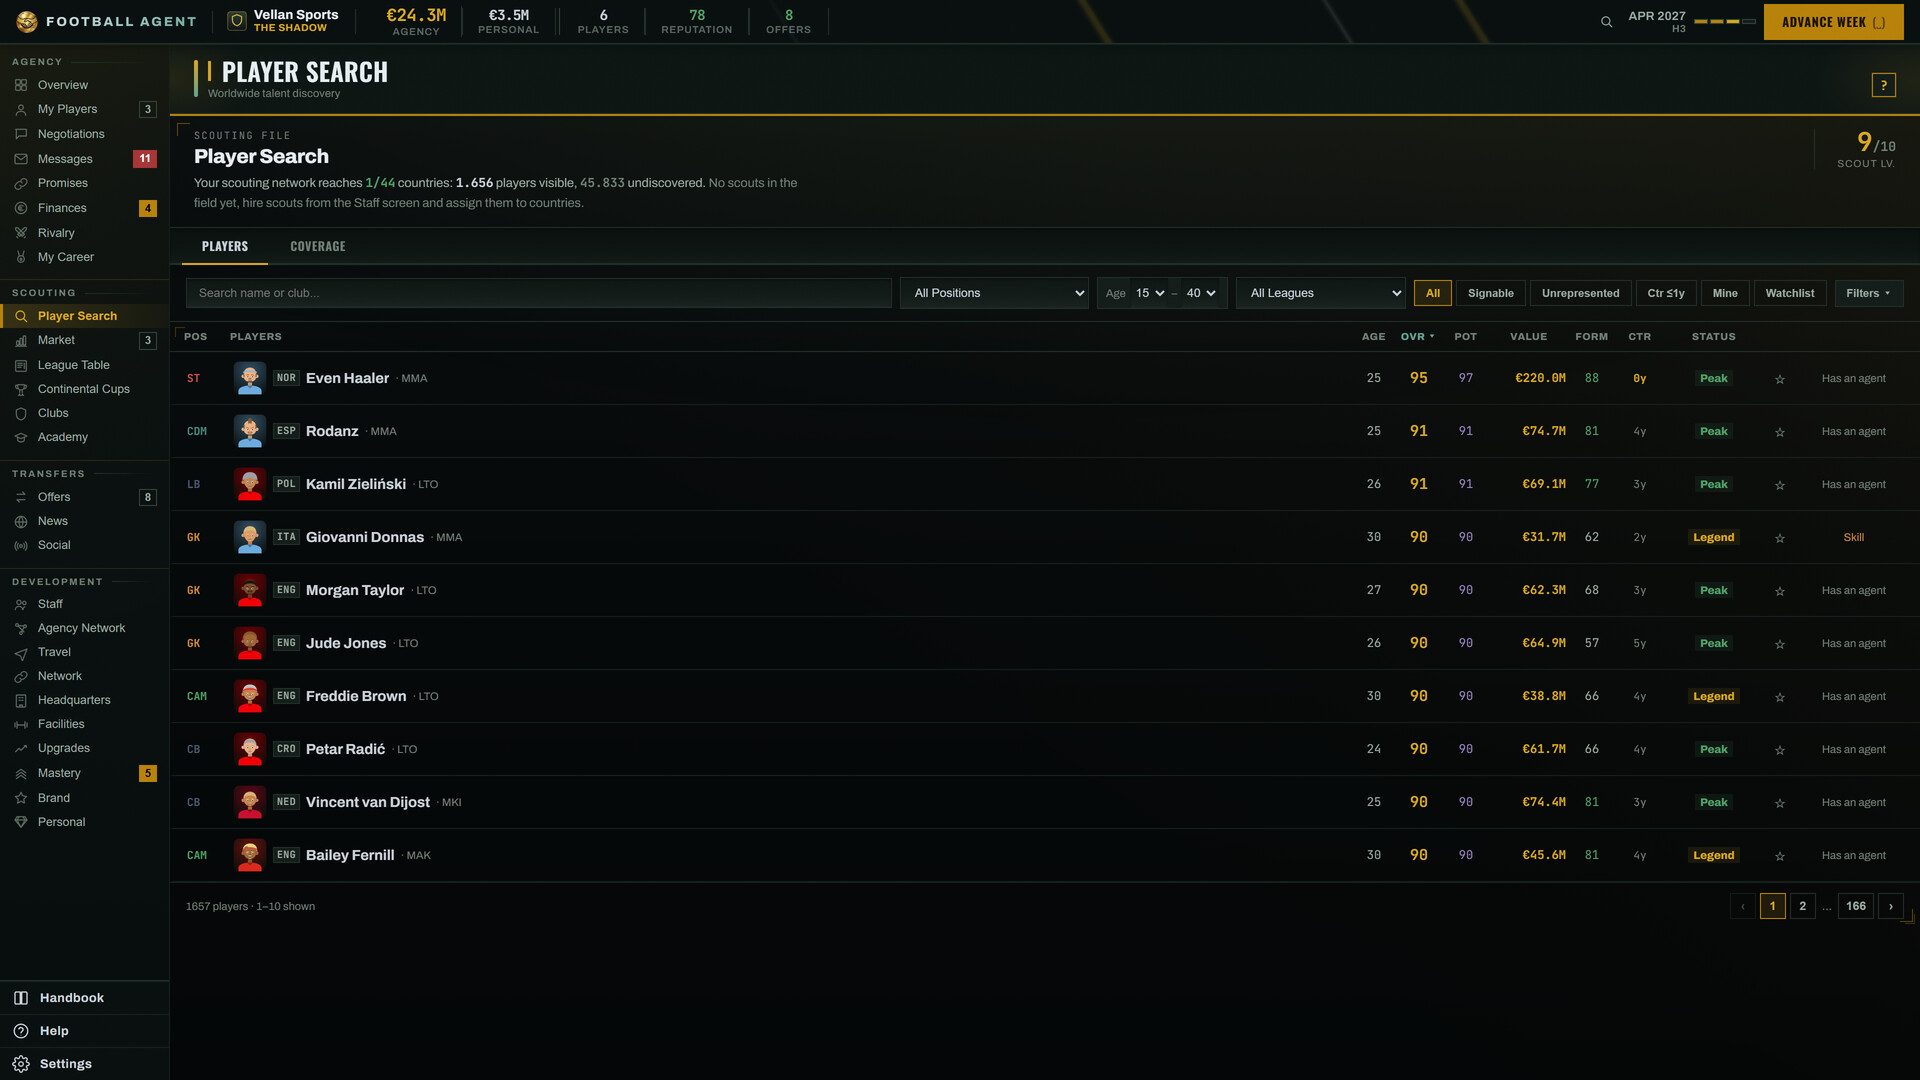Click the Advance Week button
The height and width of the screenshot is (1080, 1920).
pos(1833,22)
